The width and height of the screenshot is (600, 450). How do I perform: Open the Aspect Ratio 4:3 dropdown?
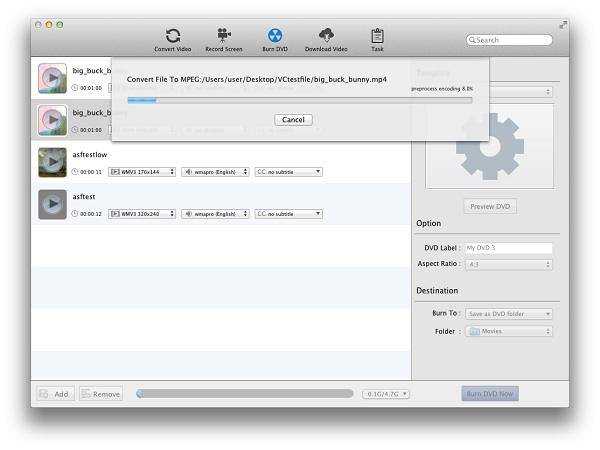(509, 264)
